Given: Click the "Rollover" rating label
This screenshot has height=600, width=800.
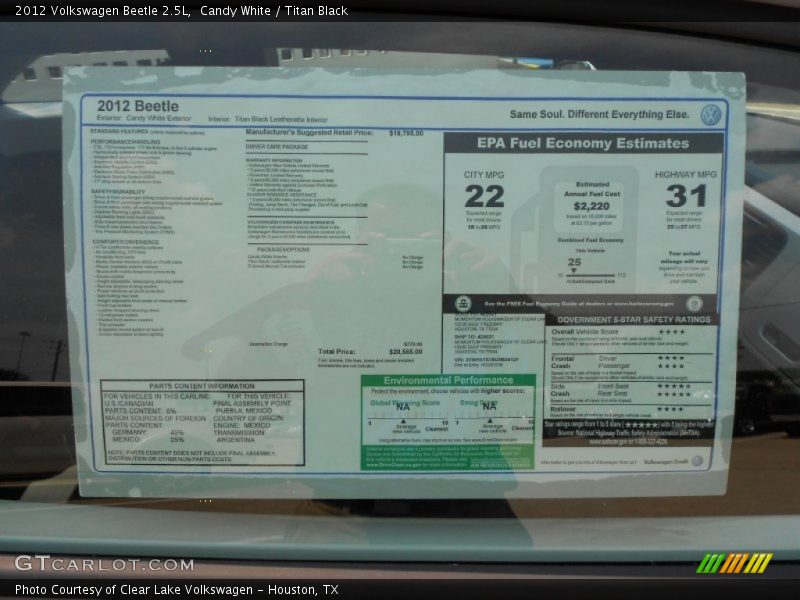Looking at the screenshot, I should [x=563, y=409].
